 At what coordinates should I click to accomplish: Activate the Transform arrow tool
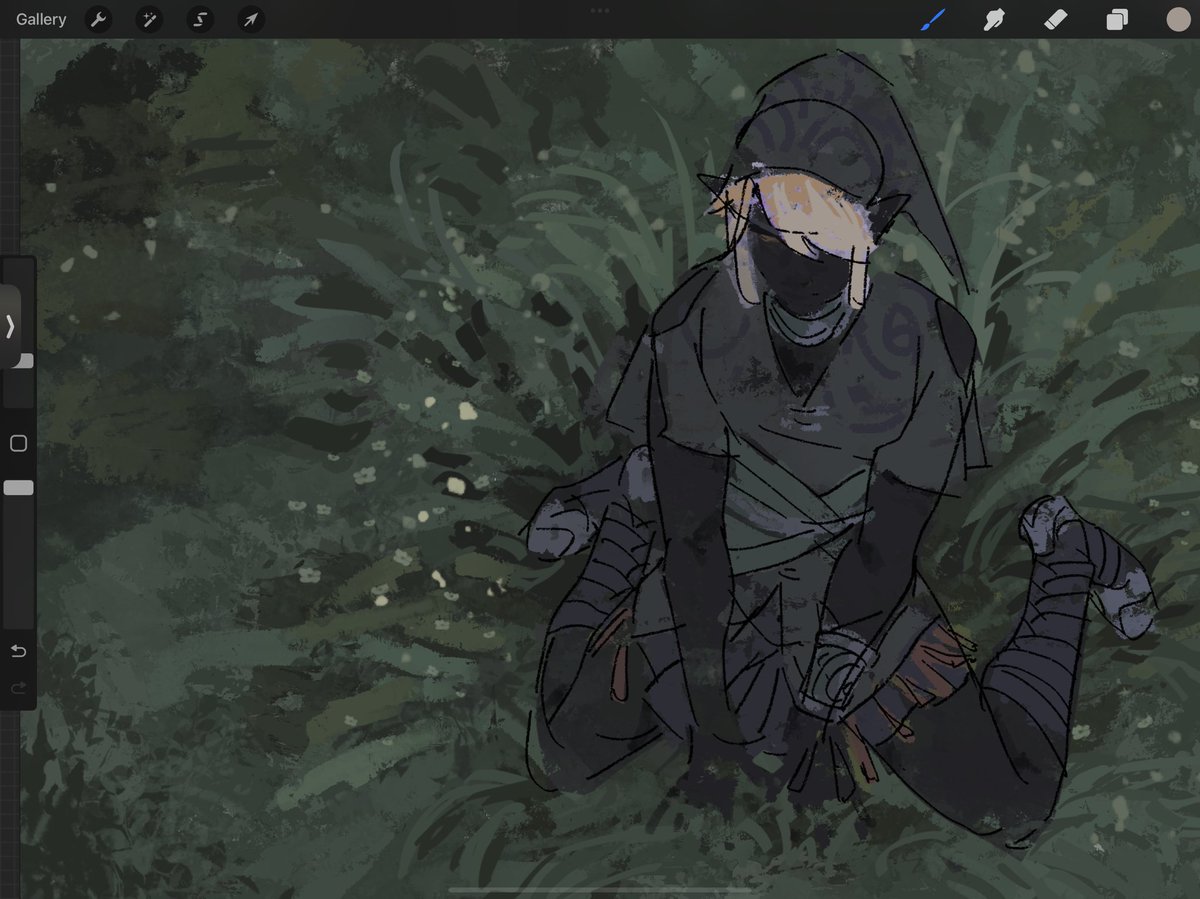tap(251, 19)
